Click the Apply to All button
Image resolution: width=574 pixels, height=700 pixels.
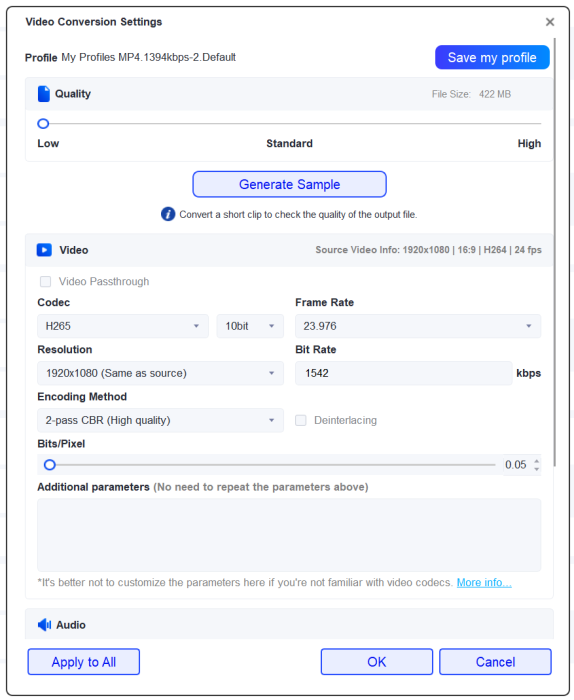click(83, 662)
